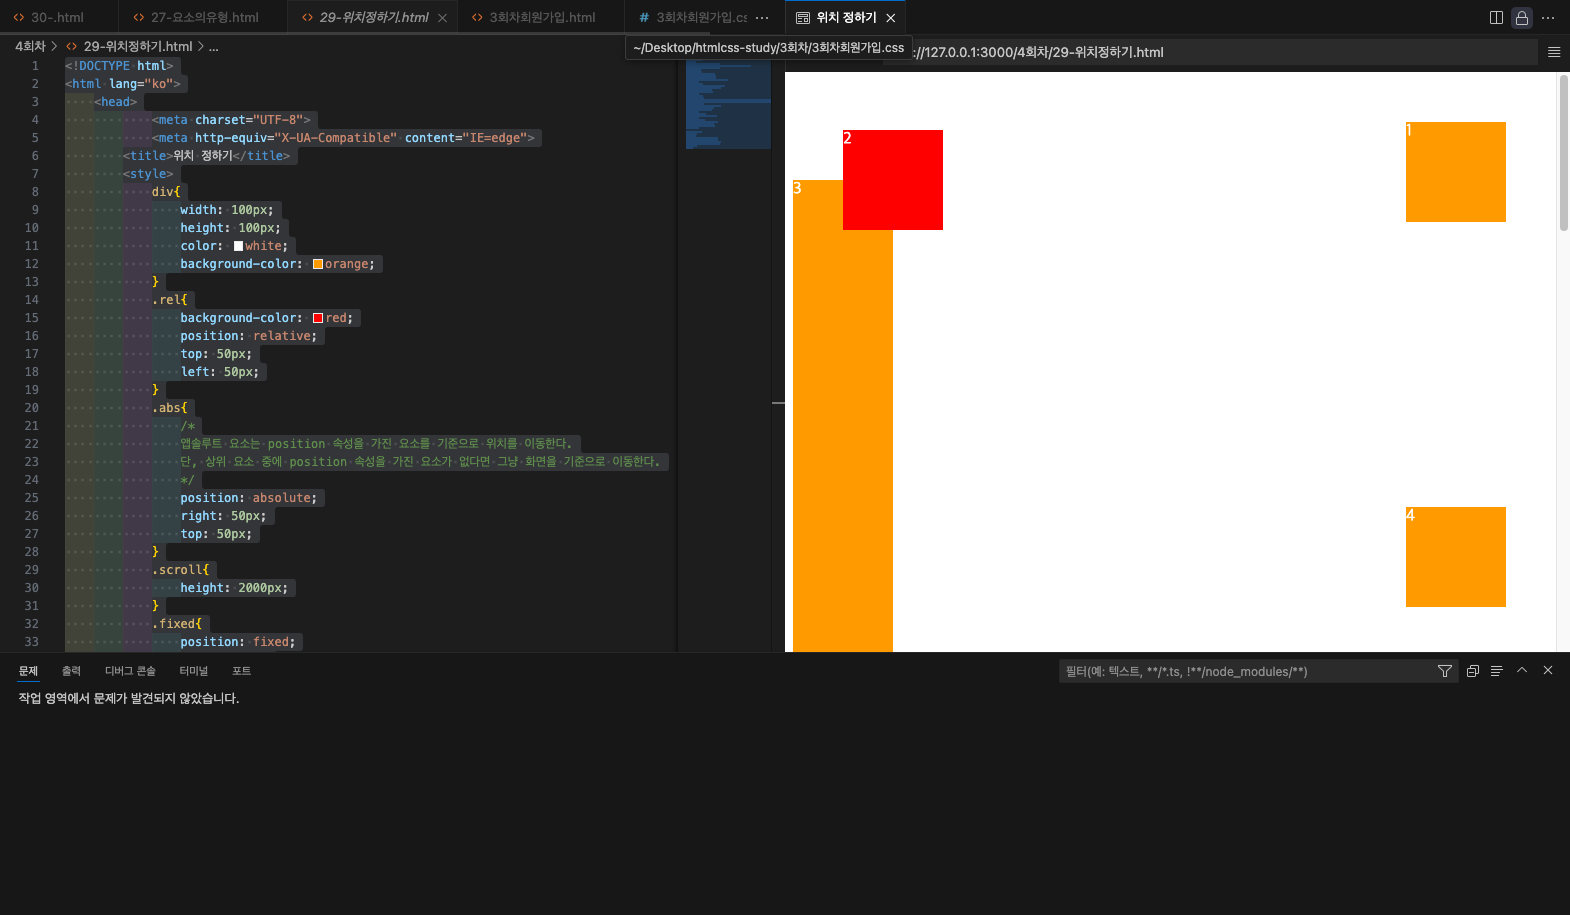Click line number 20 in the gutter

[x=32, y=408]
